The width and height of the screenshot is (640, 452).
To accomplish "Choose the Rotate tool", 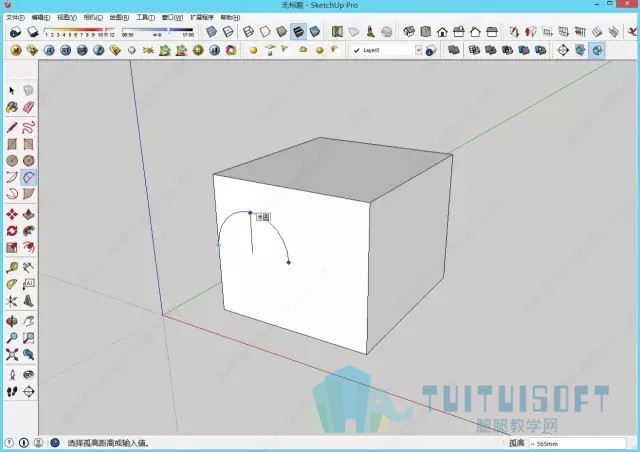I will point(12,231).
